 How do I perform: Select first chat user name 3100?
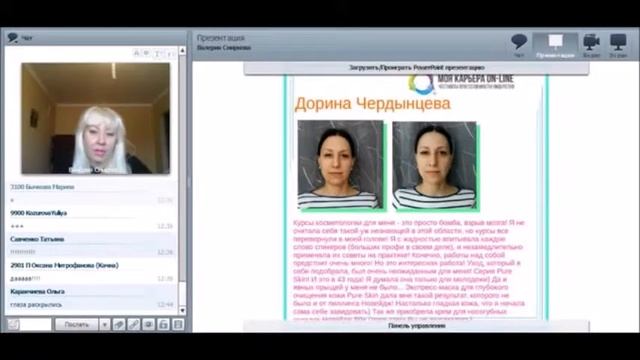point(42,187)
